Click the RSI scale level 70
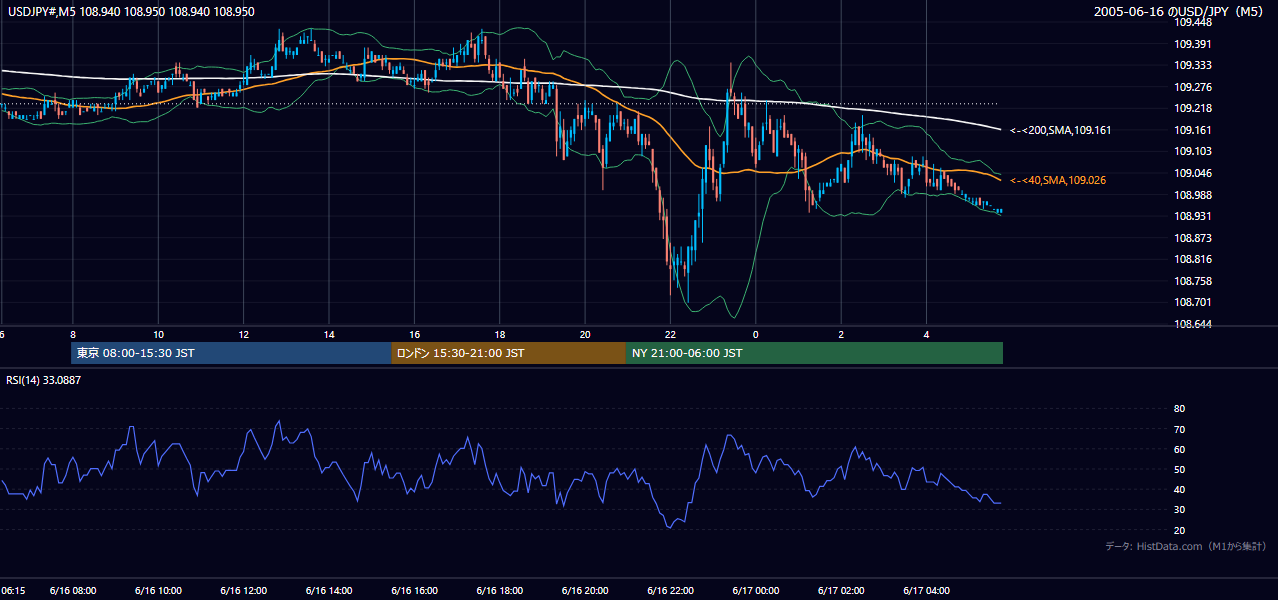This screenshot has height=600, width=1278. click(1179, 429)
